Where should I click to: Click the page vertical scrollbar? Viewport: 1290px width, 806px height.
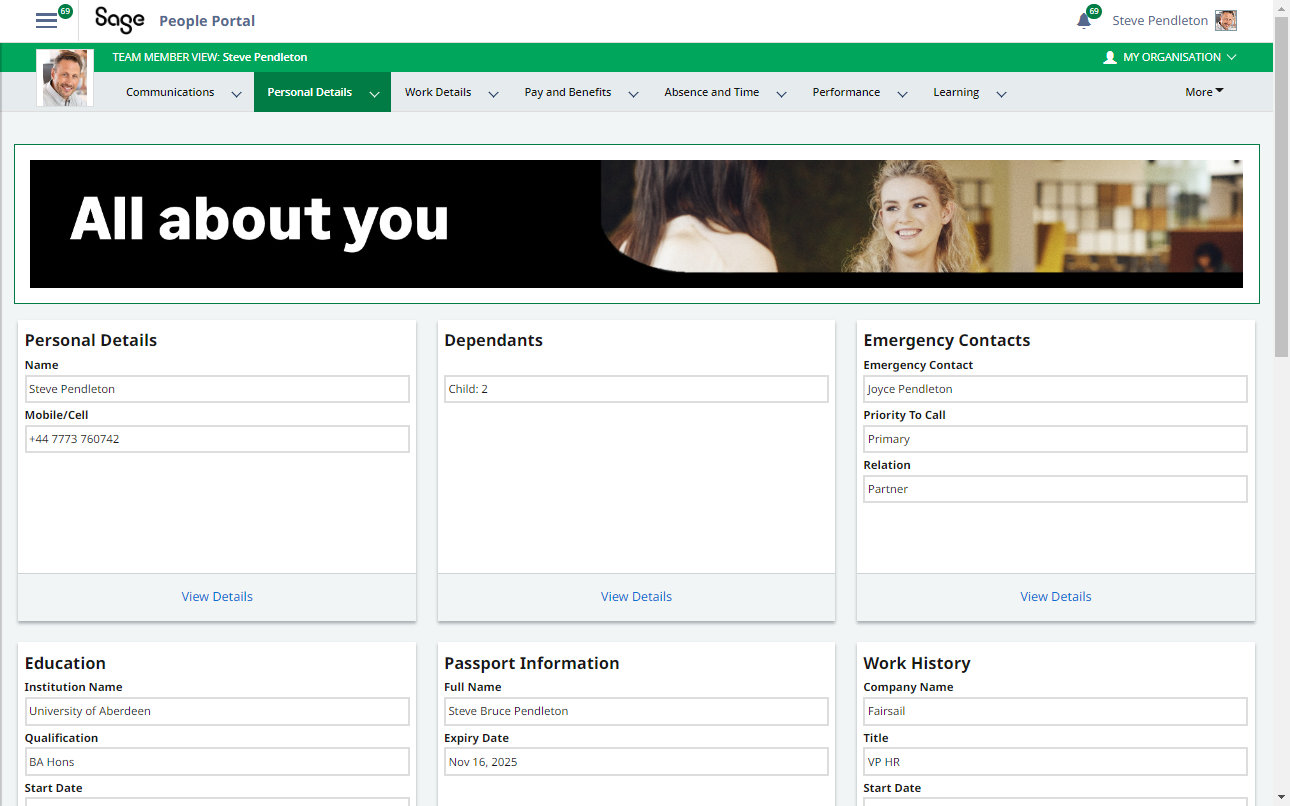pyautogui.click(x=1281, y=200)
